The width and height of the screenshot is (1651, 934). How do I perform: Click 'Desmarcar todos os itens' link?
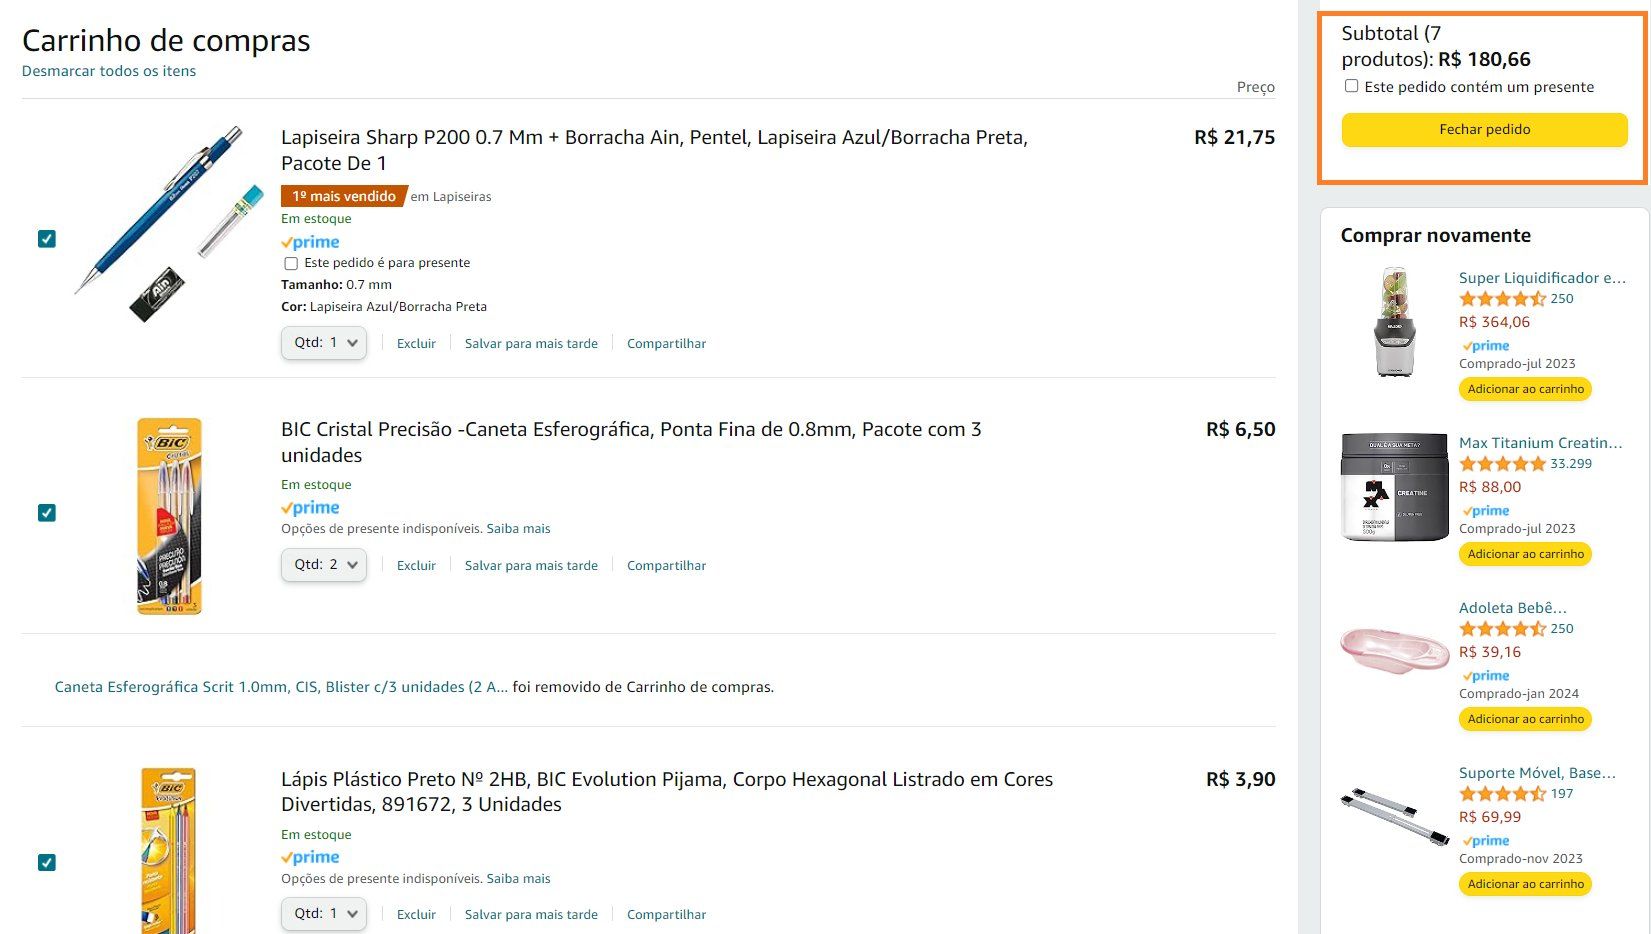109,71
